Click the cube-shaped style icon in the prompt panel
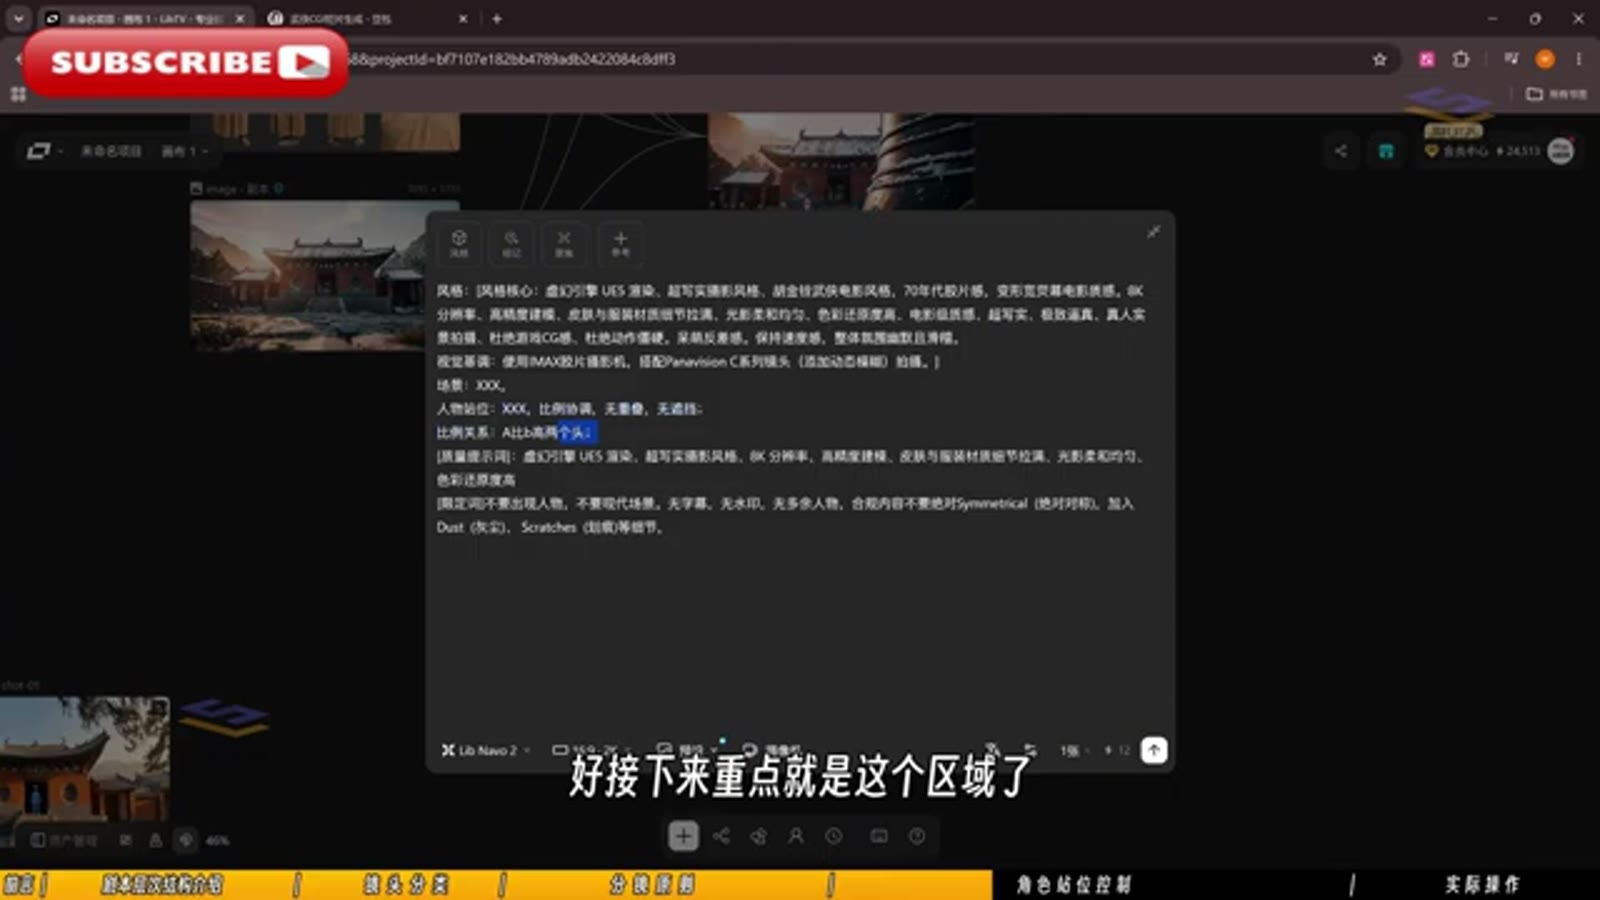1600x900 pixels. click(x=459, y=243)
